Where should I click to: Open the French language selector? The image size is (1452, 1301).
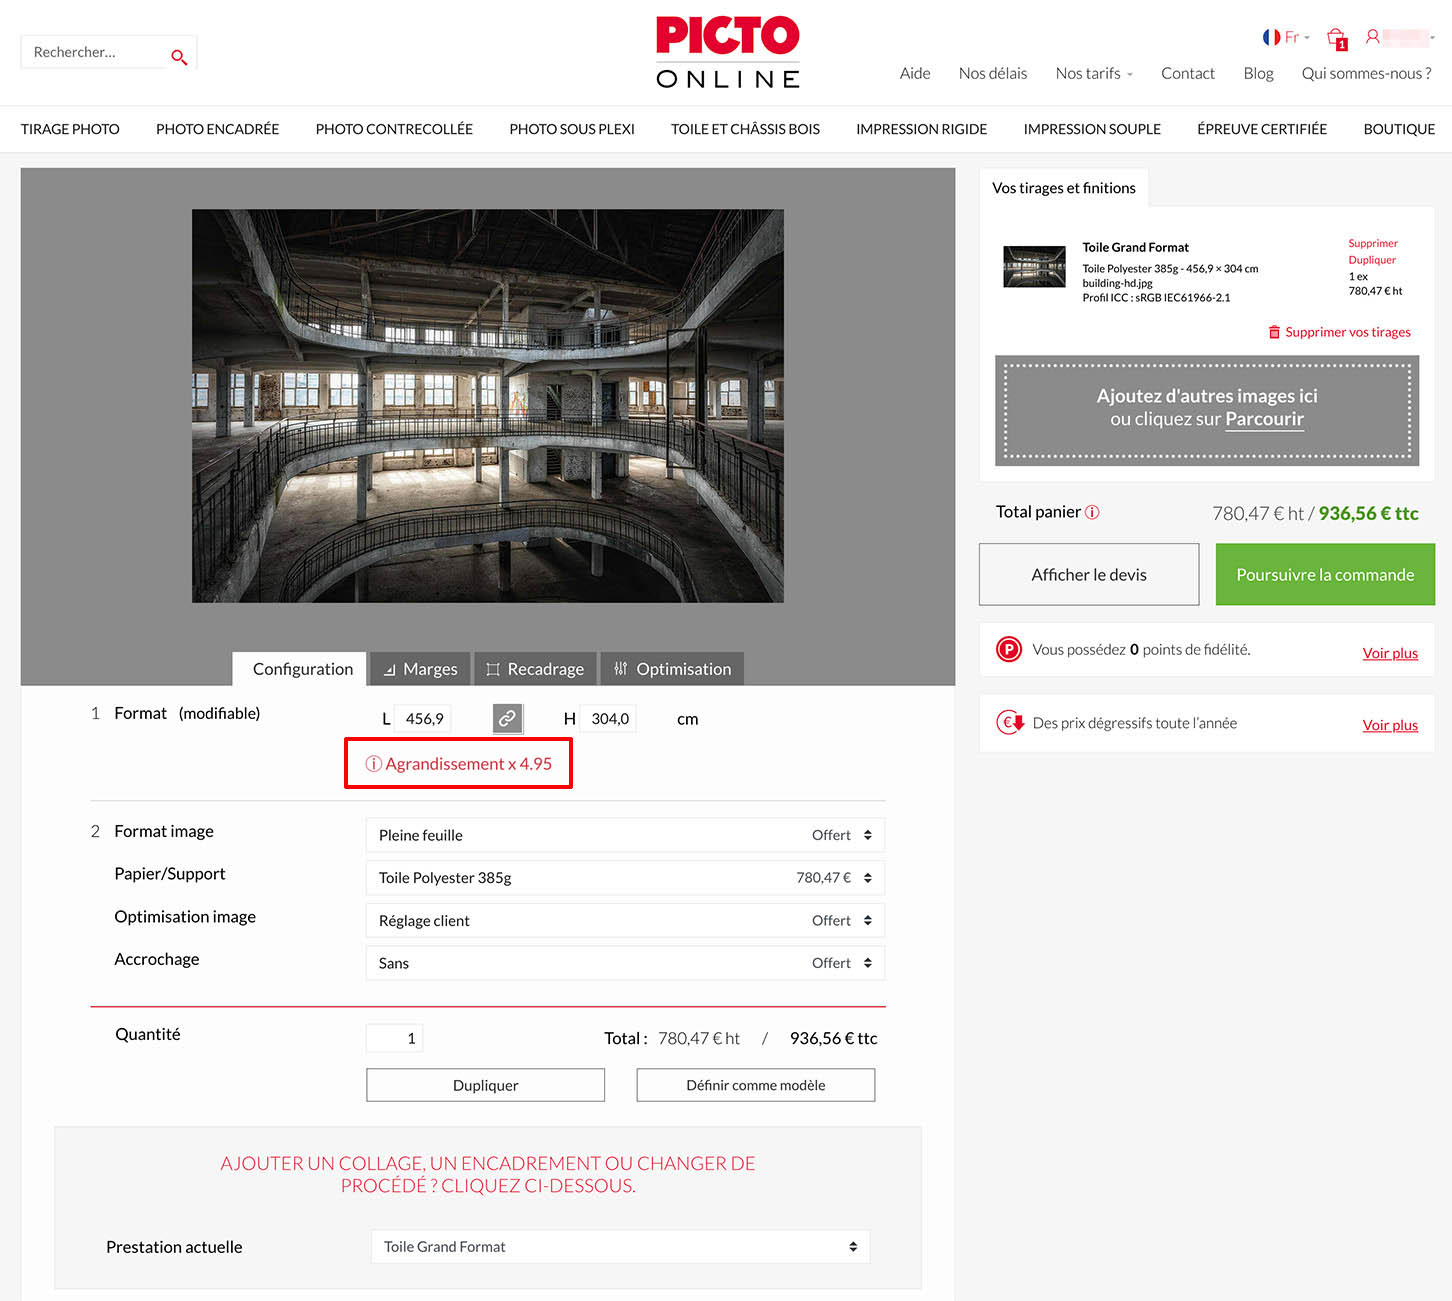[x=1285, y=37]
